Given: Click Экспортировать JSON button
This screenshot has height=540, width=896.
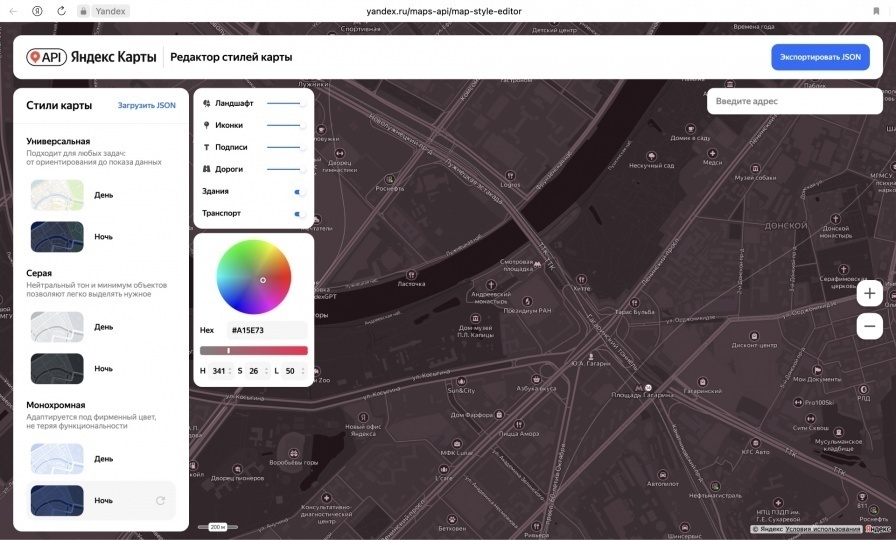Looking at the screenshot, I should [x=821, y=57].
